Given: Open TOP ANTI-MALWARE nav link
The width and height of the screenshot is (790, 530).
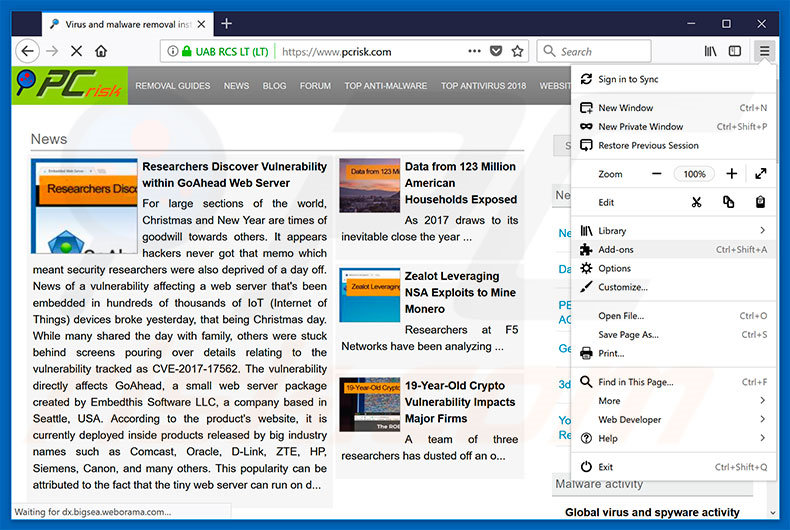Looking at the screenshot, I should 385,86.
